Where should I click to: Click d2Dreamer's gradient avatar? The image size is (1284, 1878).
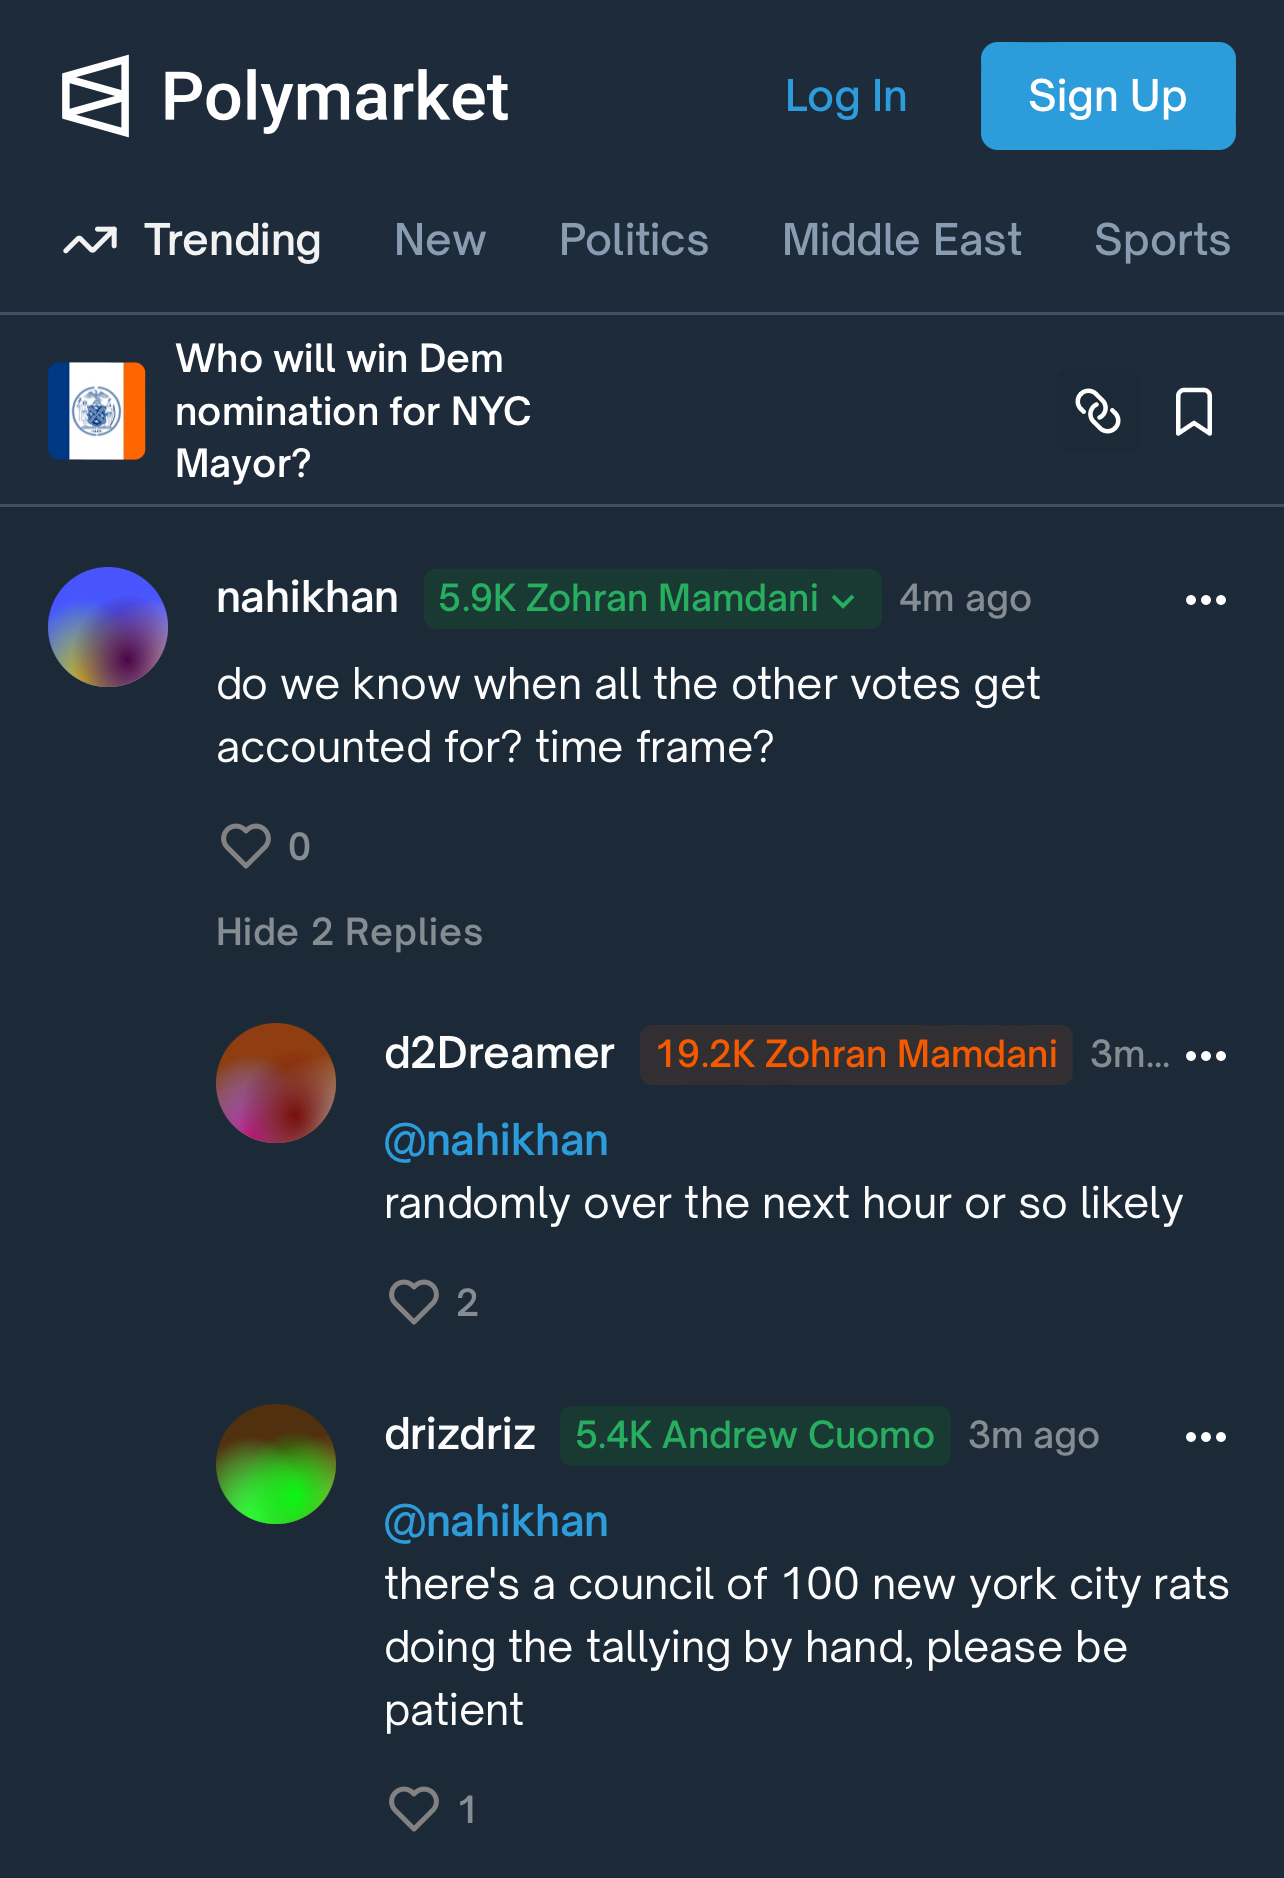(x=276, y=1083)
